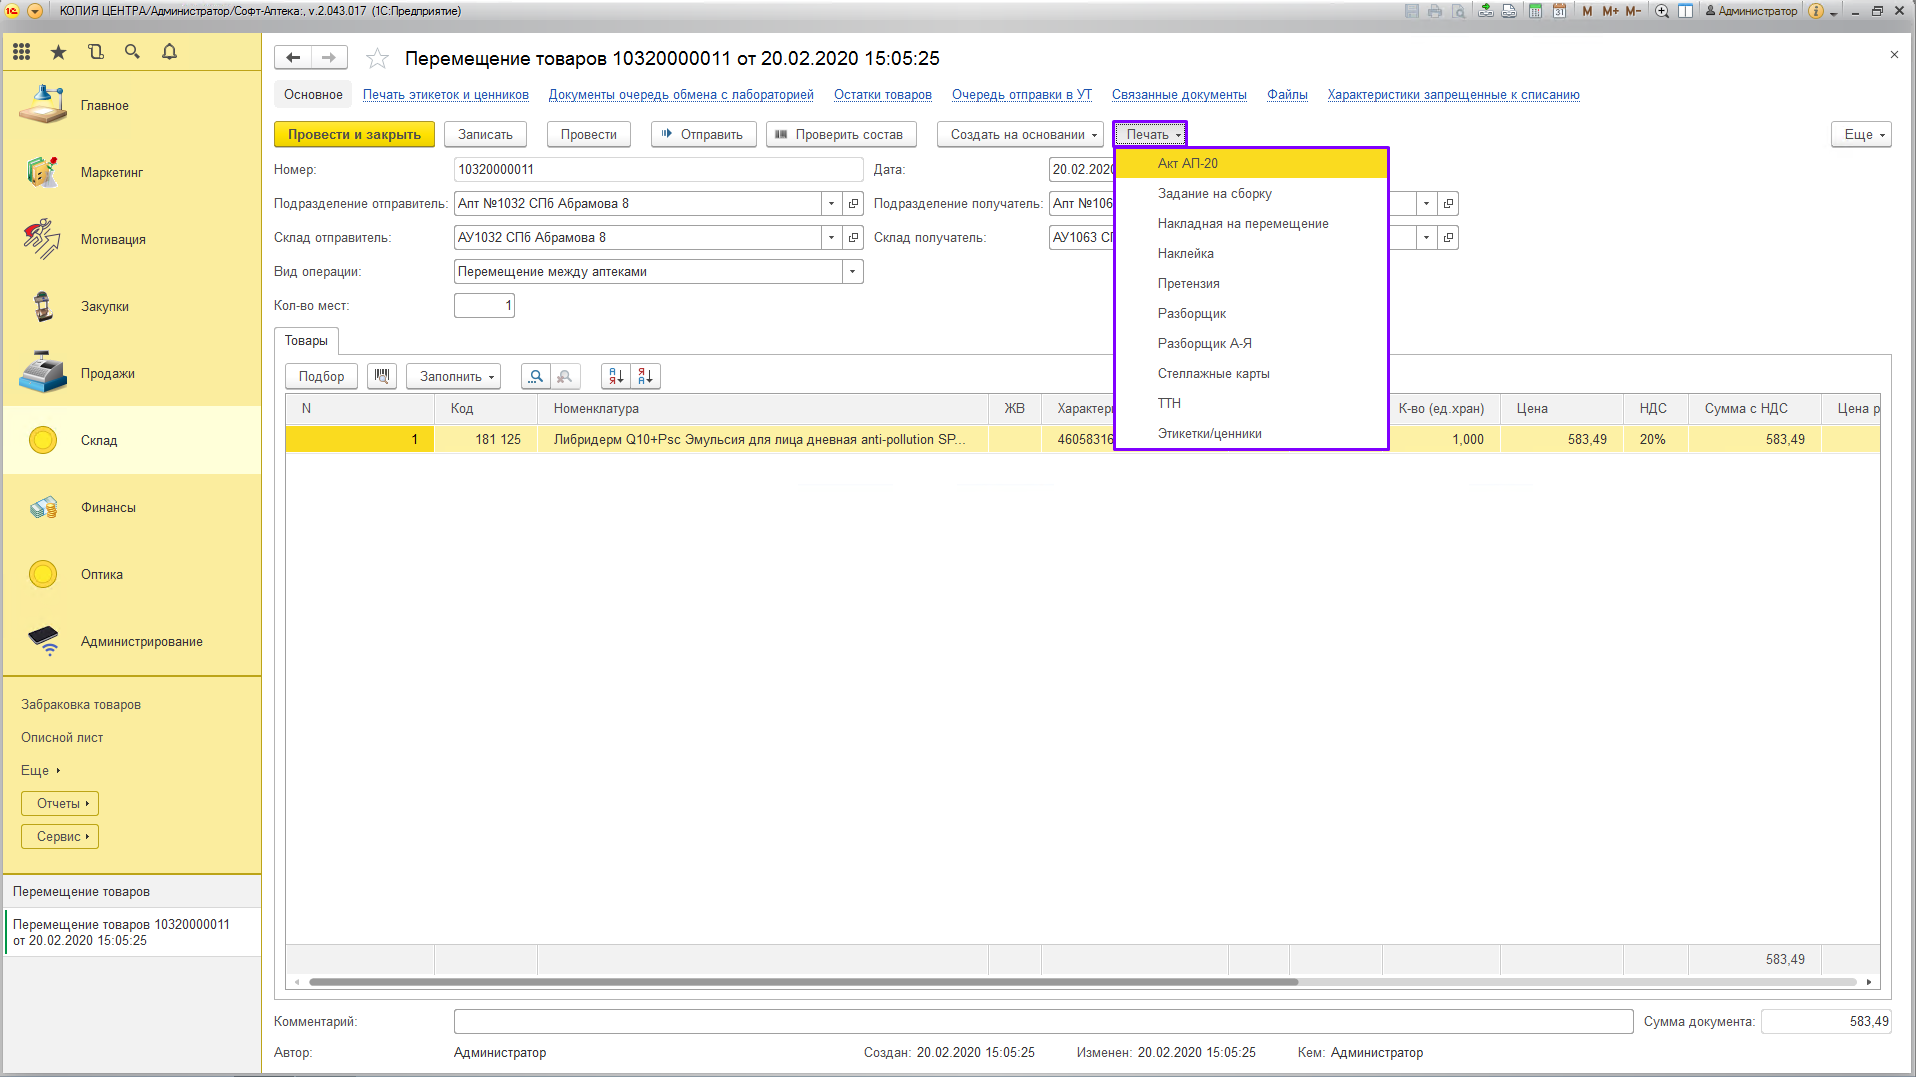Expand the Заполнить dropdown
1916x1077 pixels.
457,376
